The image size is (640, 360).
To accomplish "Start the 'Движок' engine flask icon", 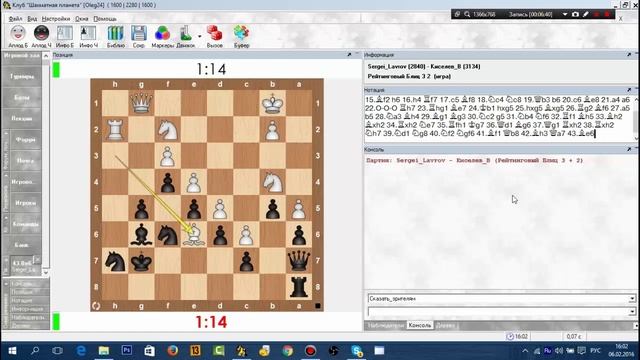I will point(186,33).
